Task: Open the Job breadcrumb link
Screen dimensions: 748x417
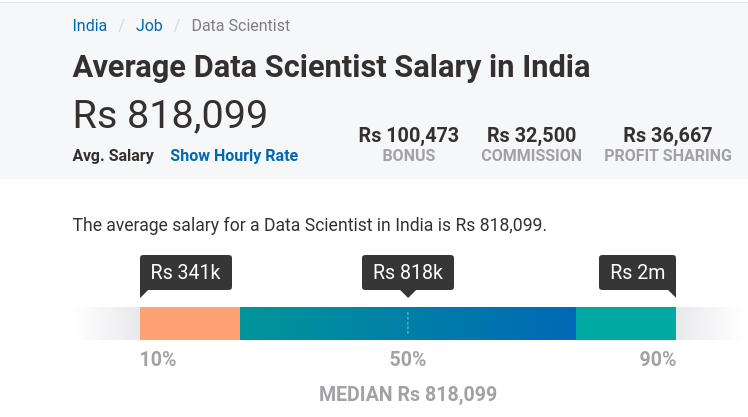Action: pos(149,25)
